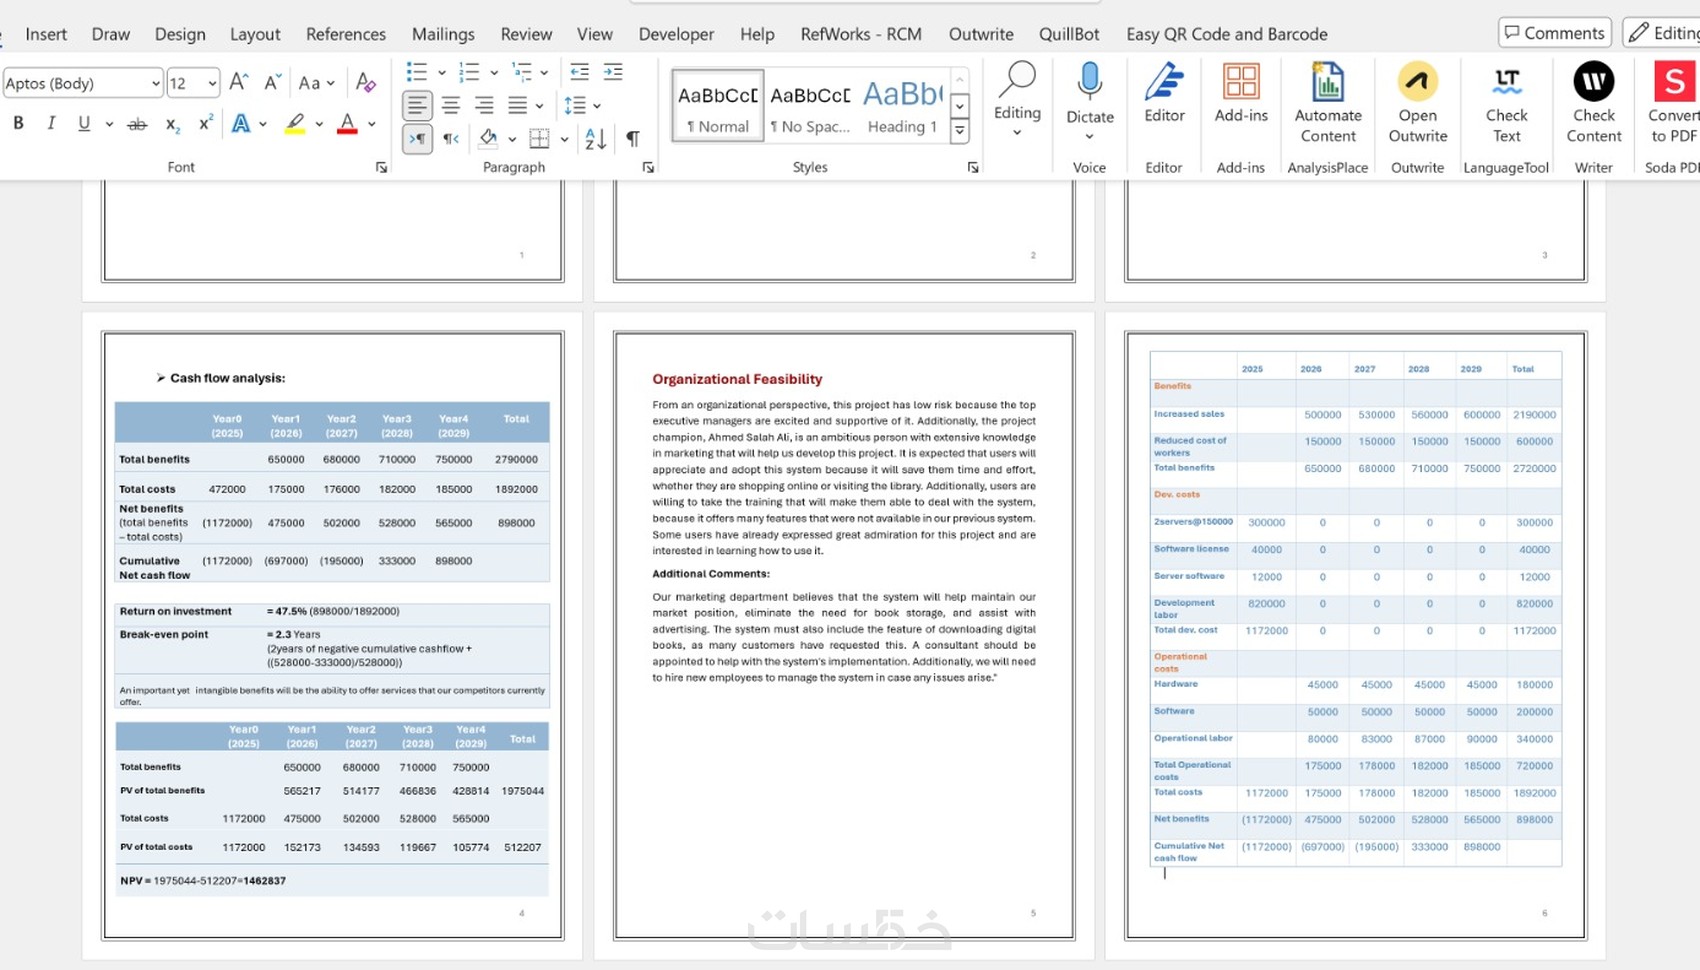The width and height of the screenshot is (1700, 970).
Task: Run Writer Check Content
Action: click(1593, 103)
